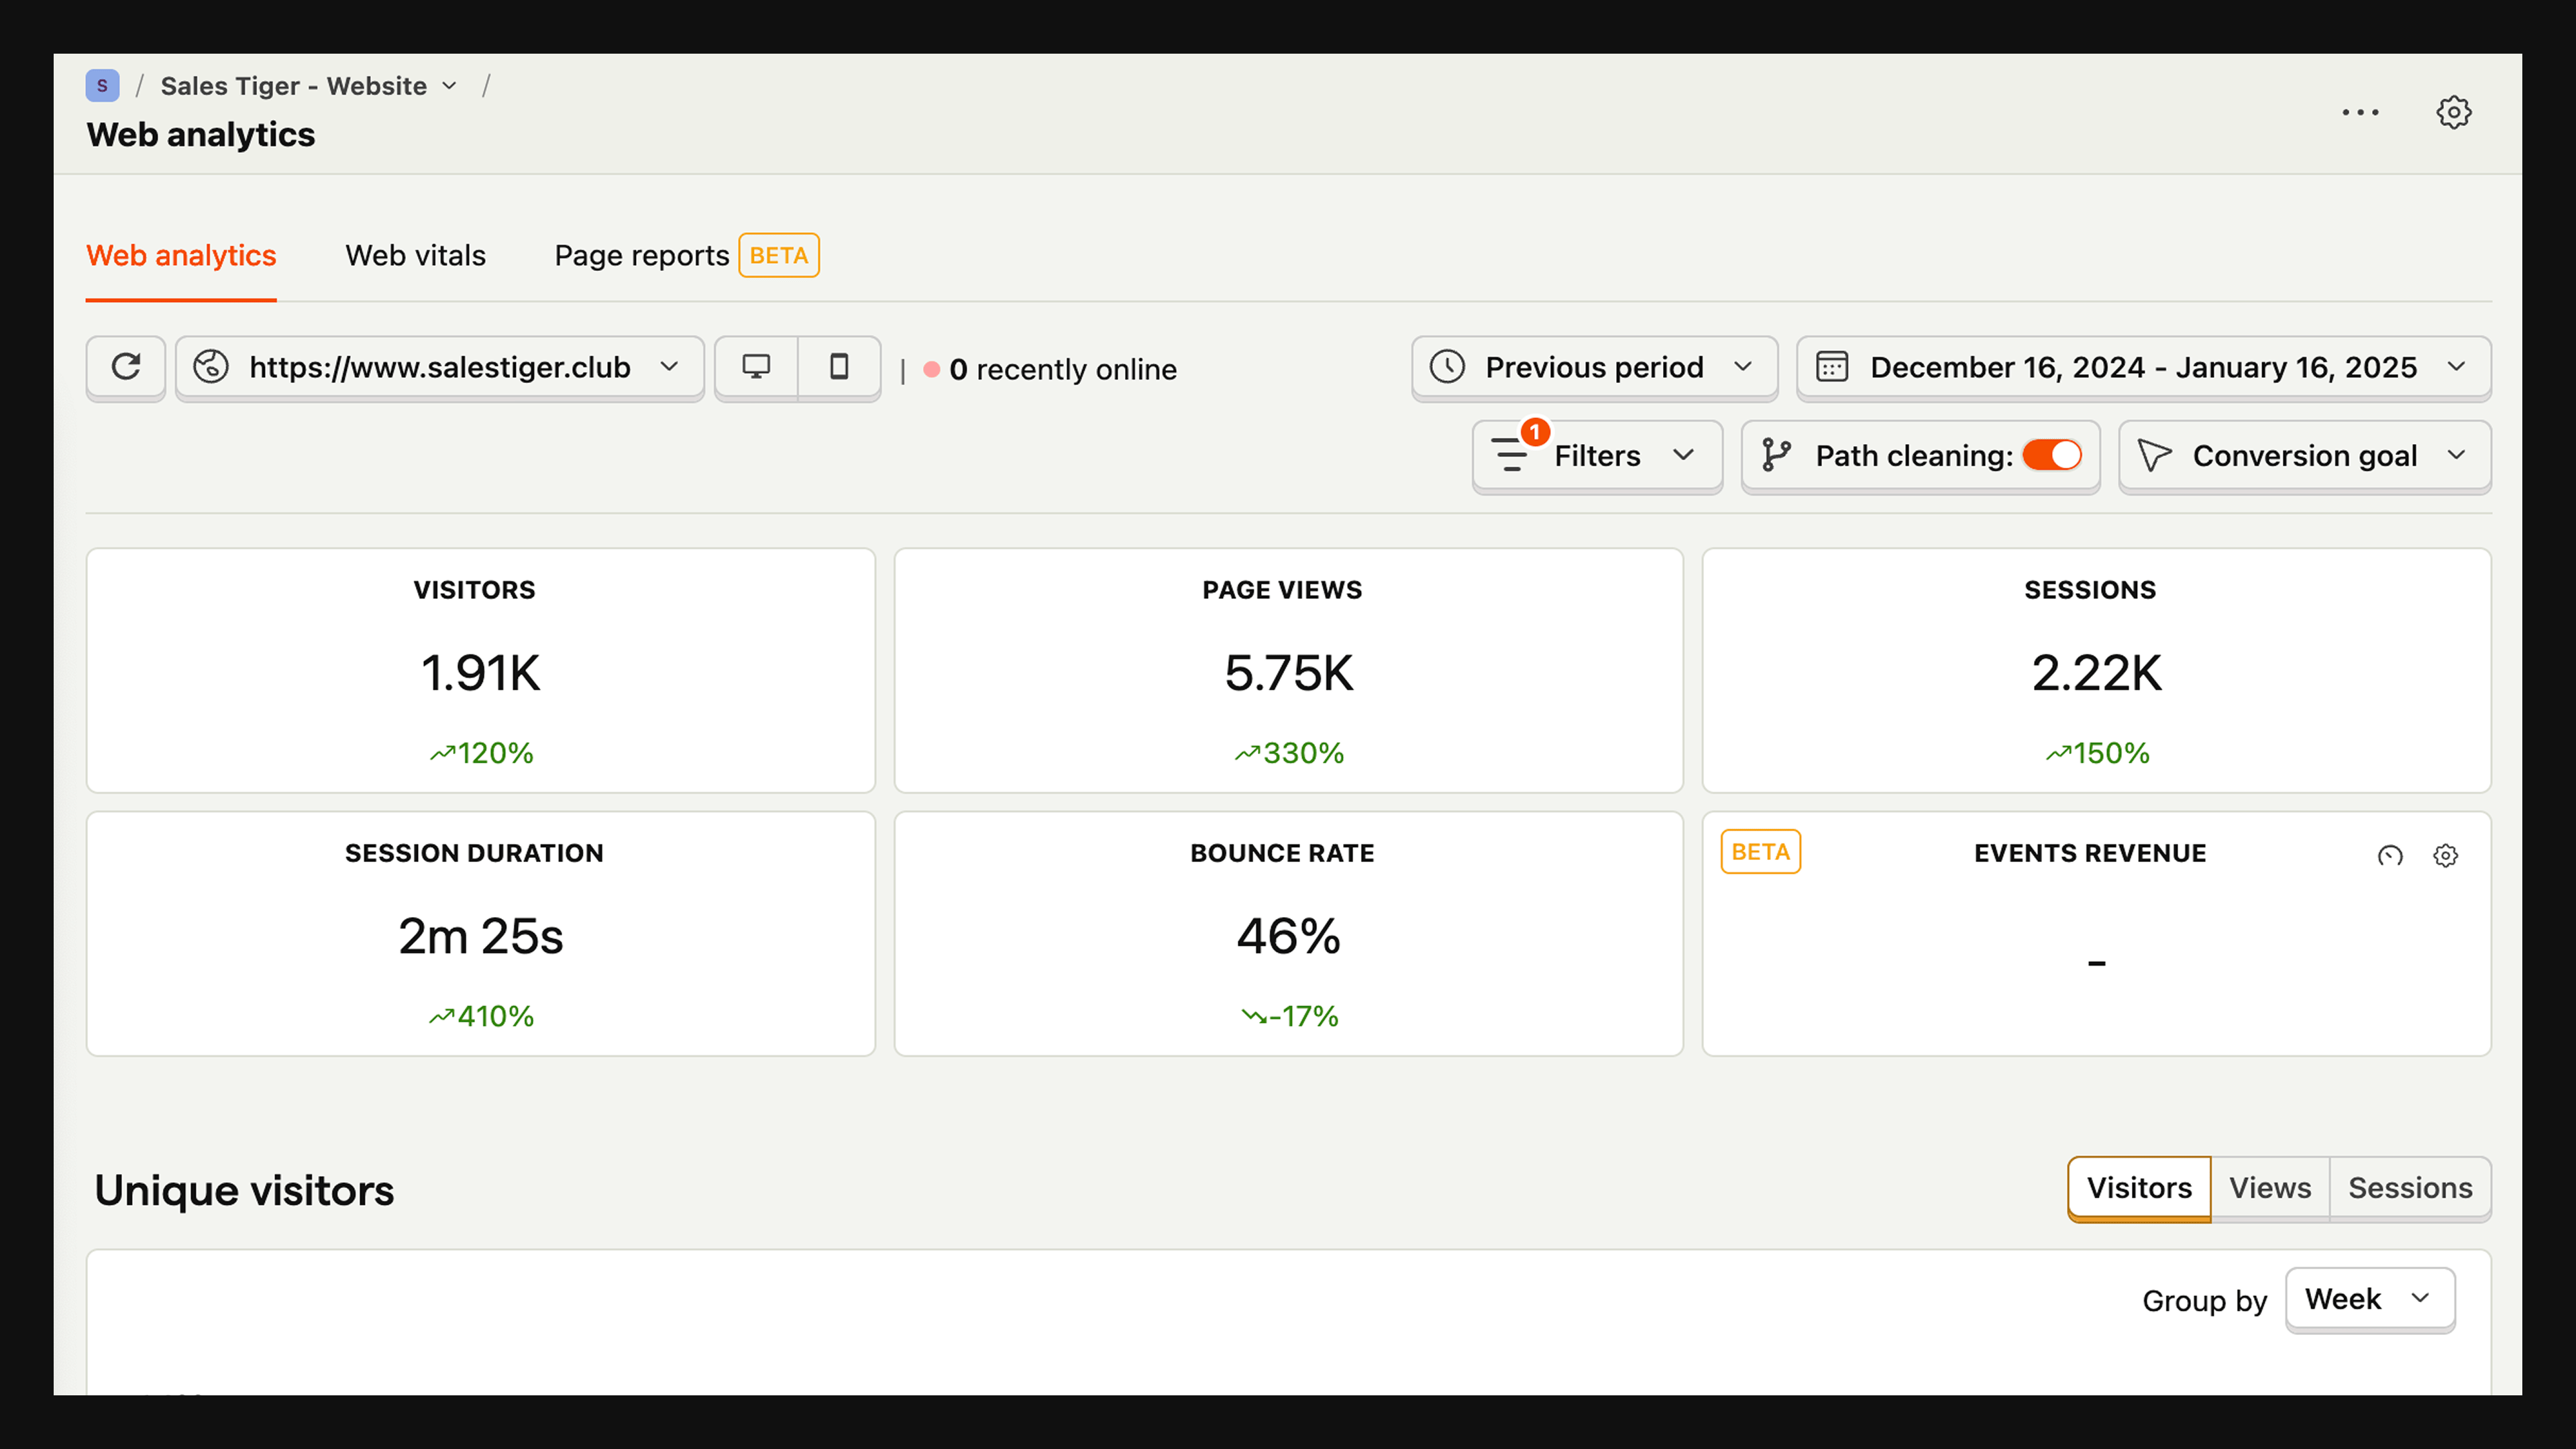Screen dimensions: 2576x1449
Task: Change Group by Week dropdown
Action: (2370, 1299)
